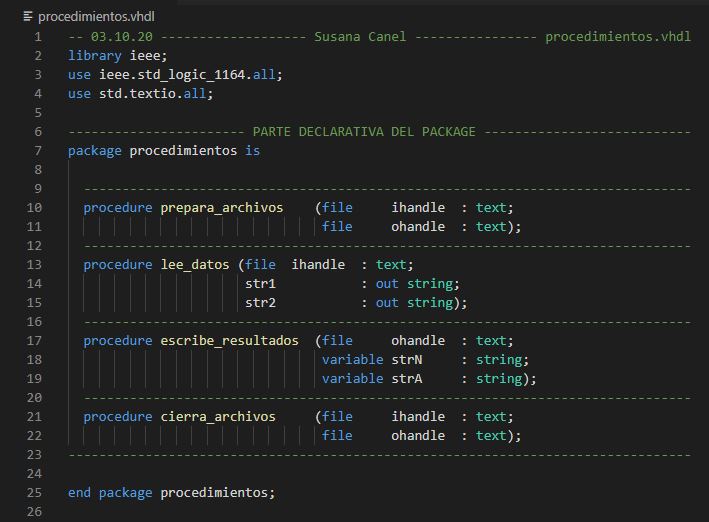
Task: Click the escribe_resultados procedure name
Action: coord(229,341)
